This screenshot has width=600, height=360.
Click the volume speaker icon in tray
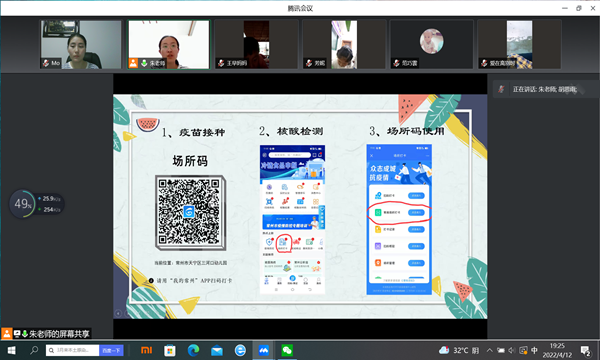click(x=512, y=350)
